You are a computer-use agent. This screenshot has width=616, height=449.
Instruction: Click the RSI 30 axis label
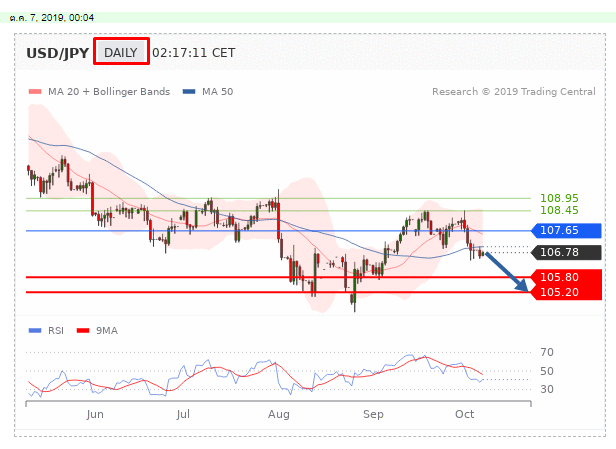(547, 389)
